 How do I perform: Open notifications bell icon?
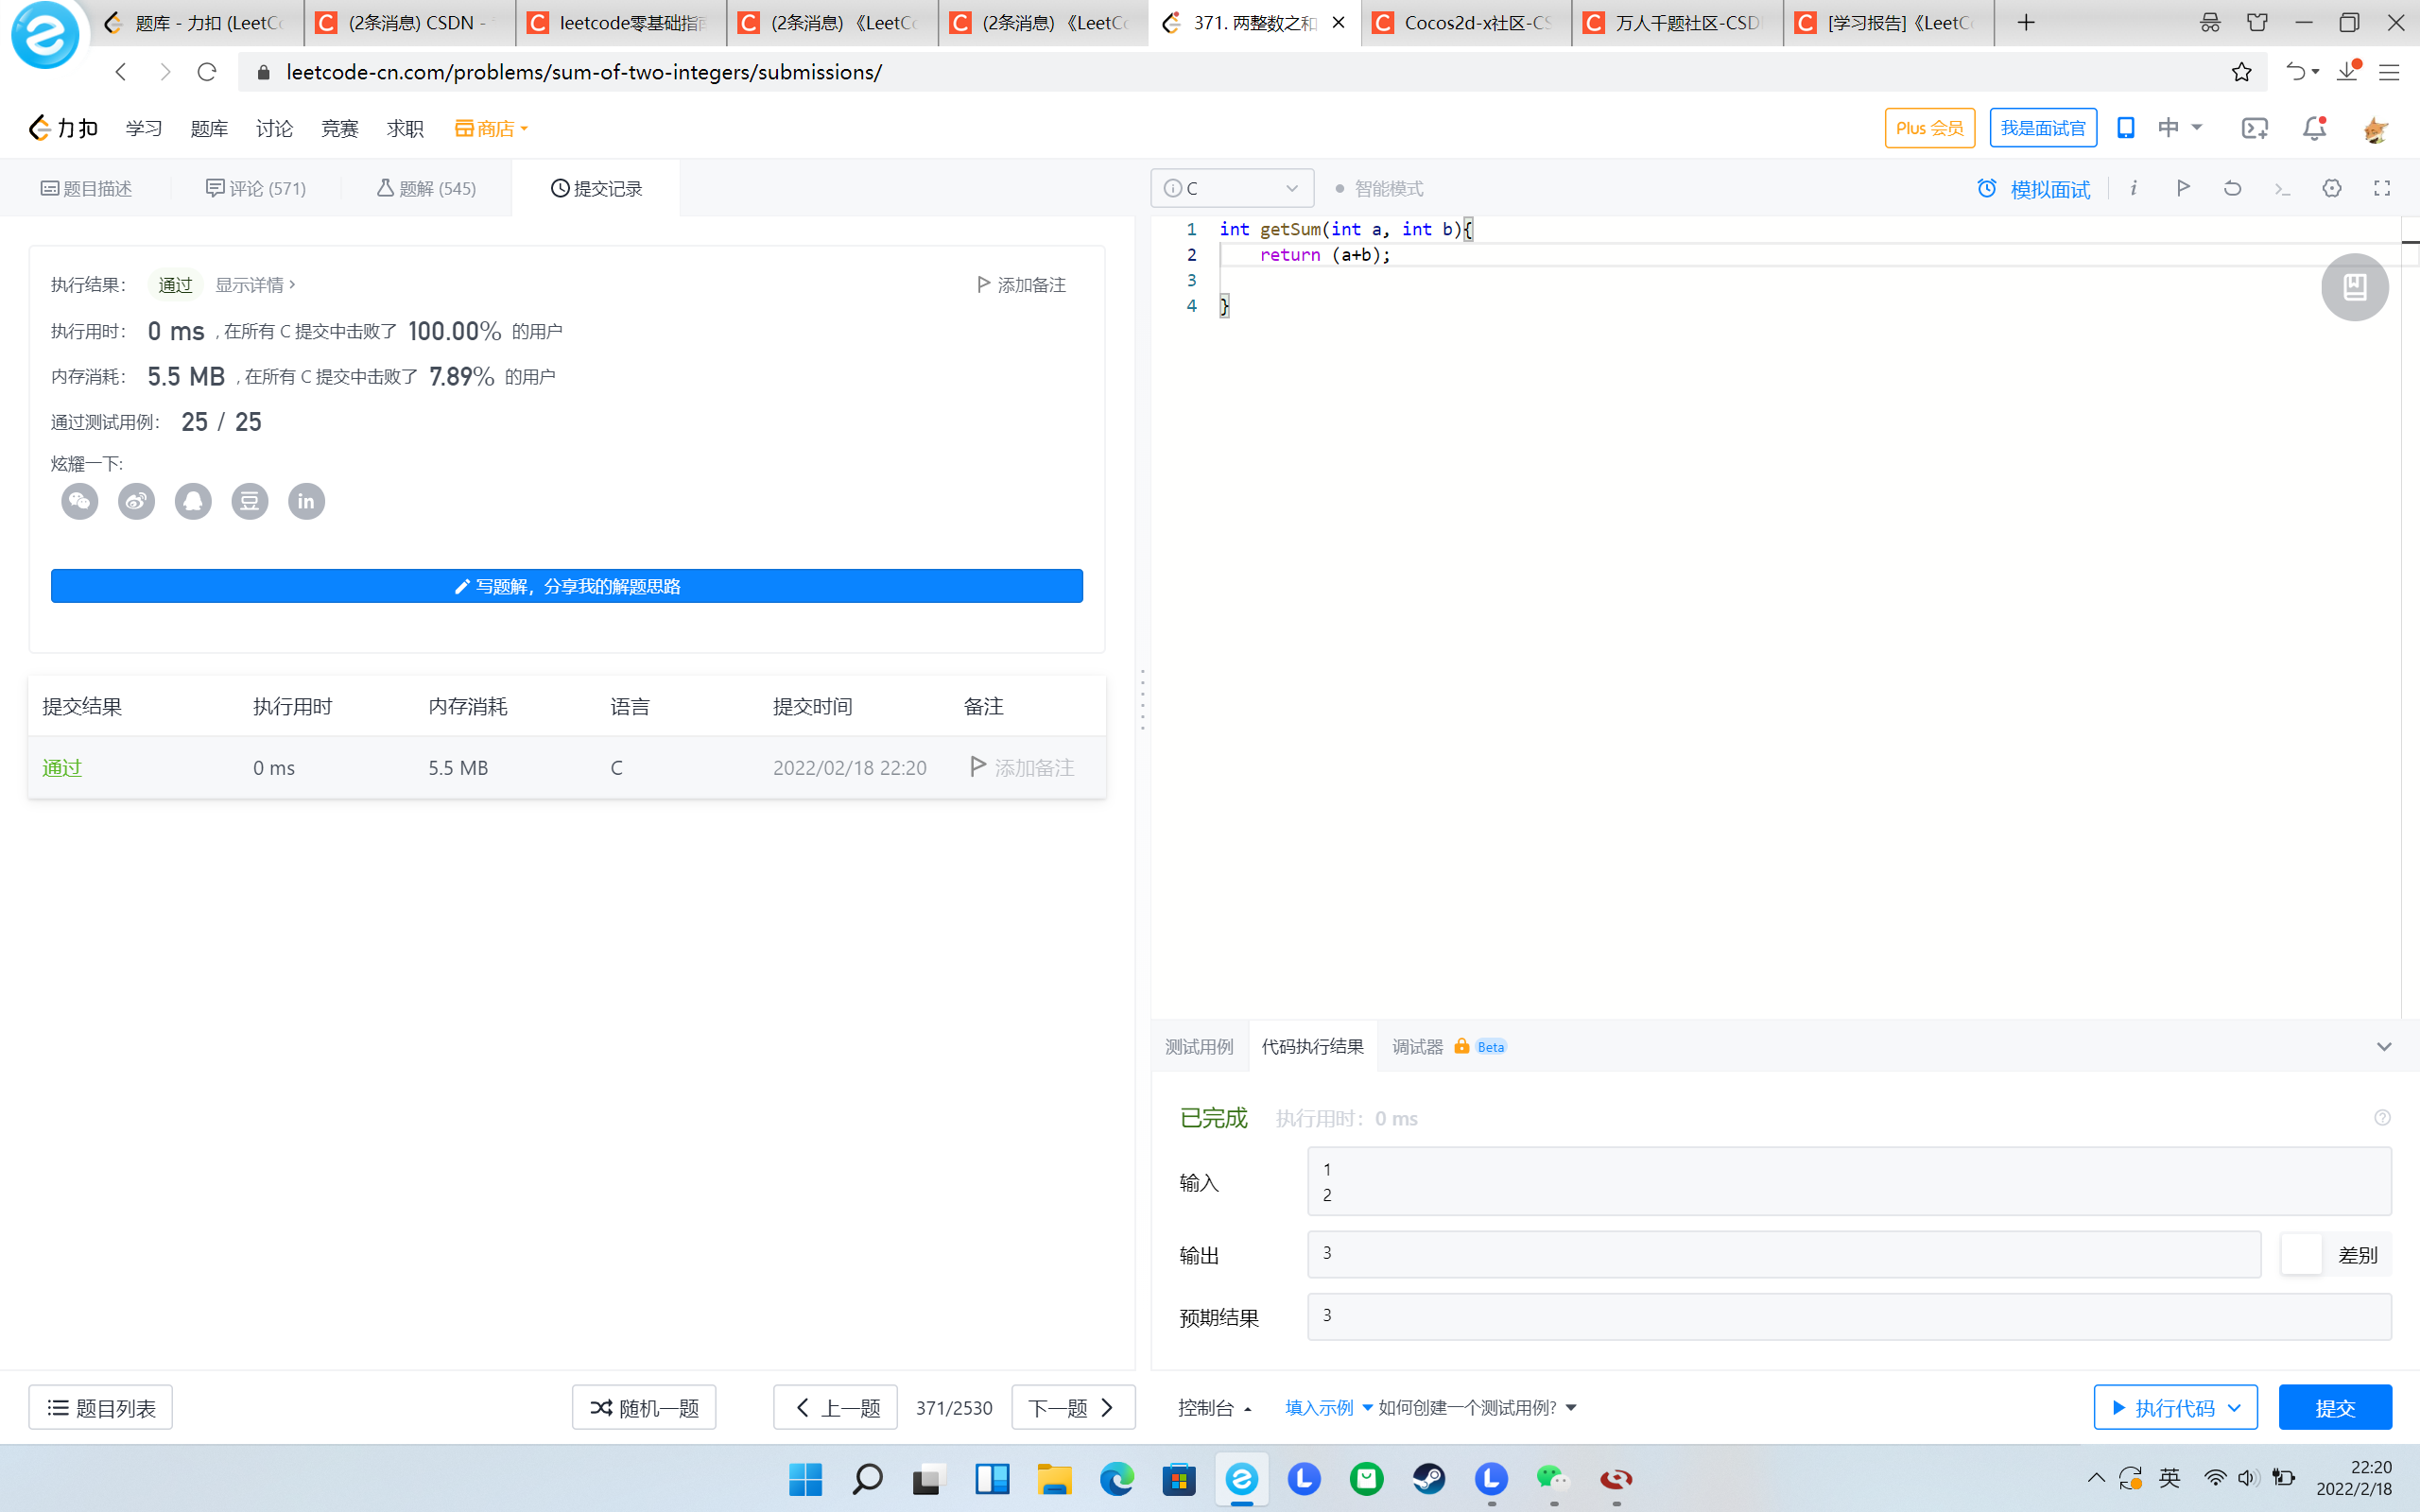(2314, 128)
